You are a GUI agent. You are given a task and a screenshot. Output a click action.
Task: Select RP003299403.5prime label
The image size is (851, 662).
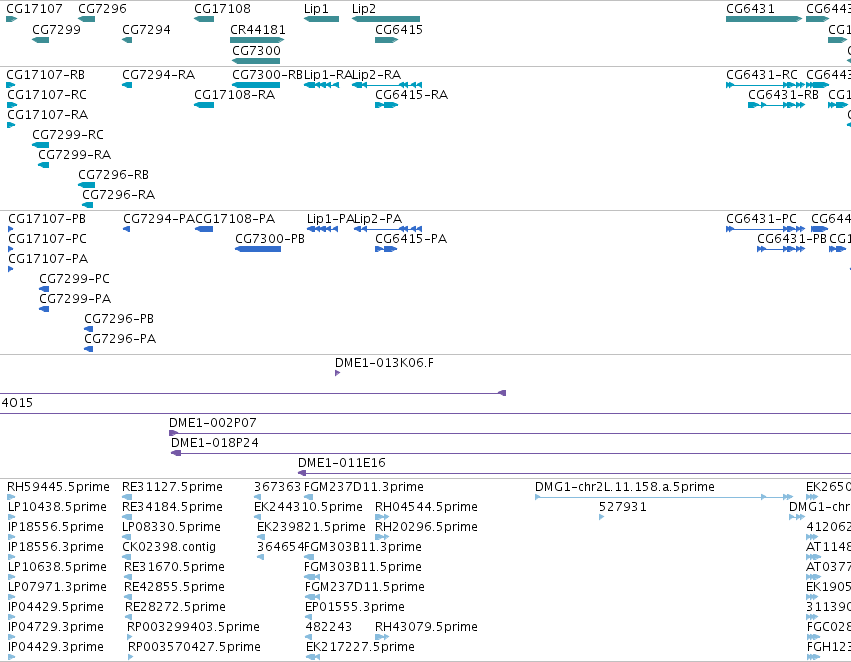(x=193, y=627)
